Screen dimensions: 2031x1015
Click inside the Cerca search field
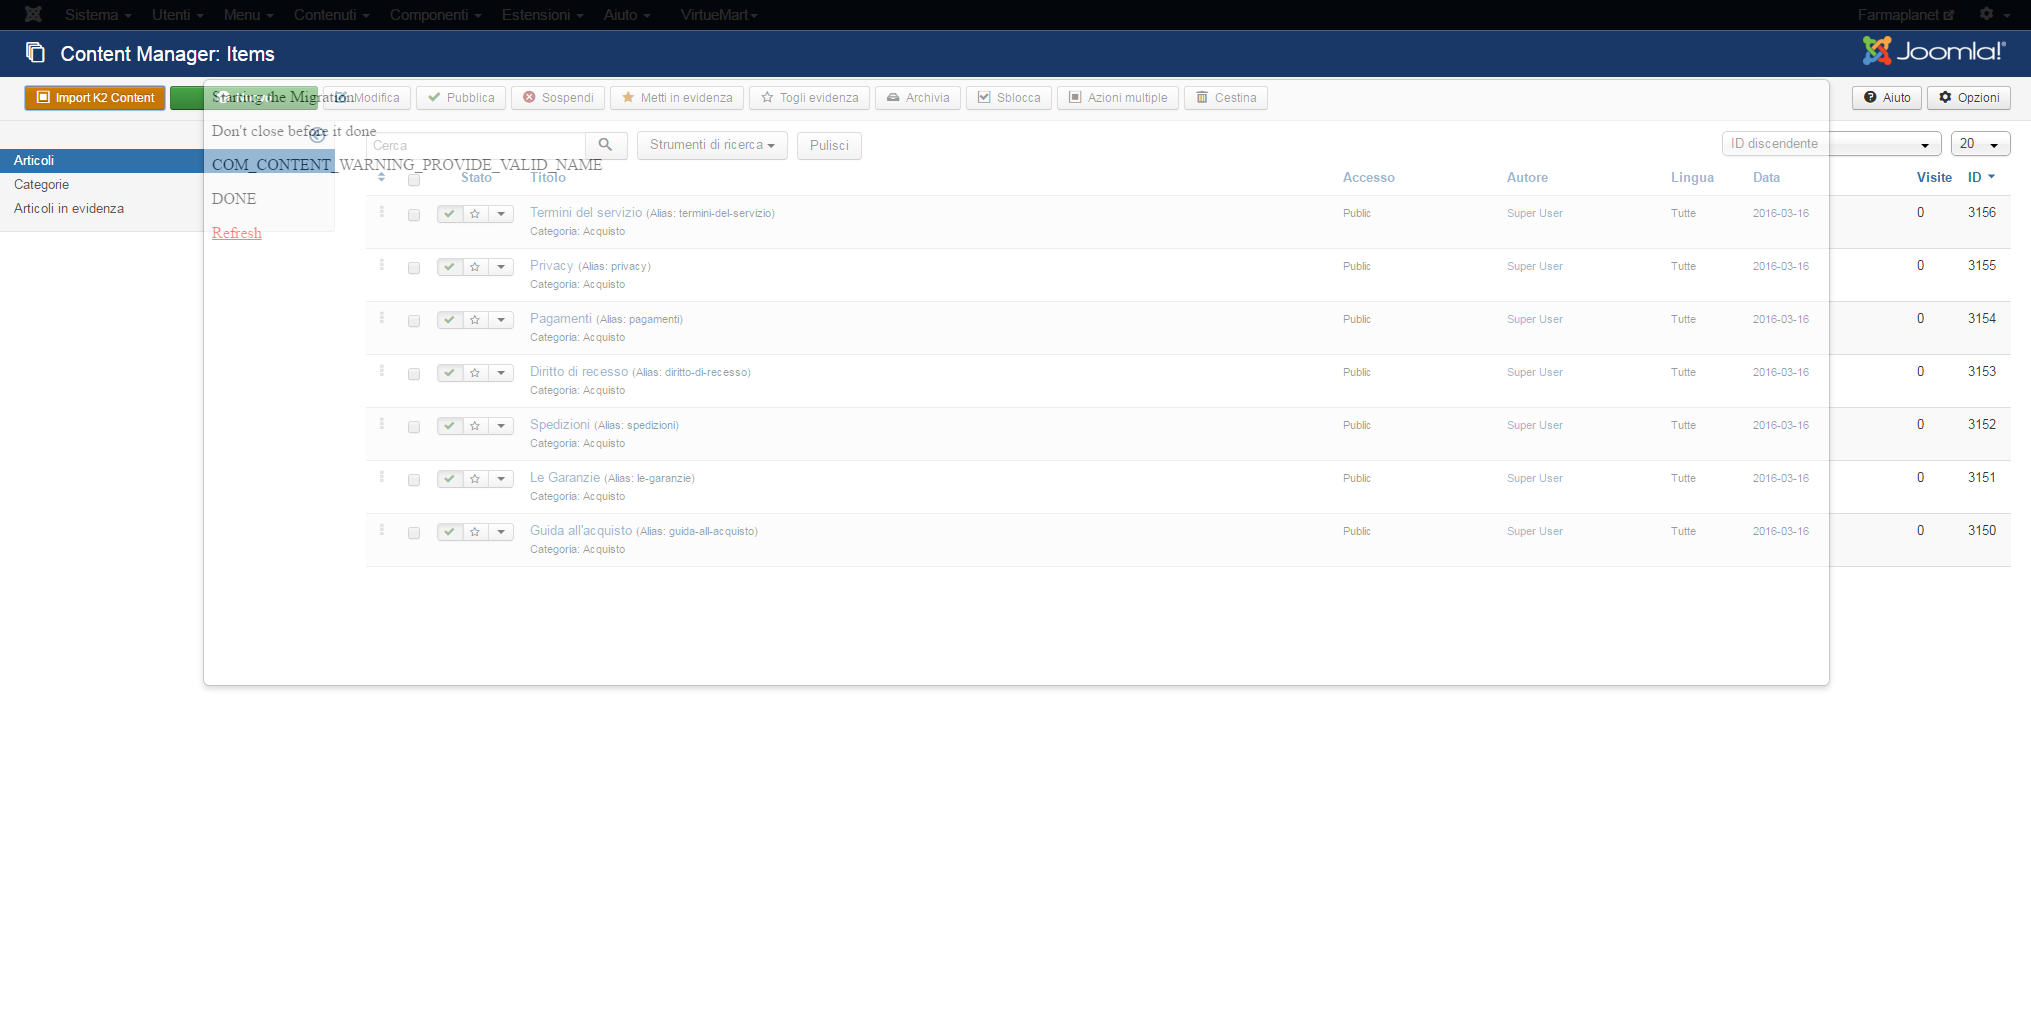click(x=476, y=145)
